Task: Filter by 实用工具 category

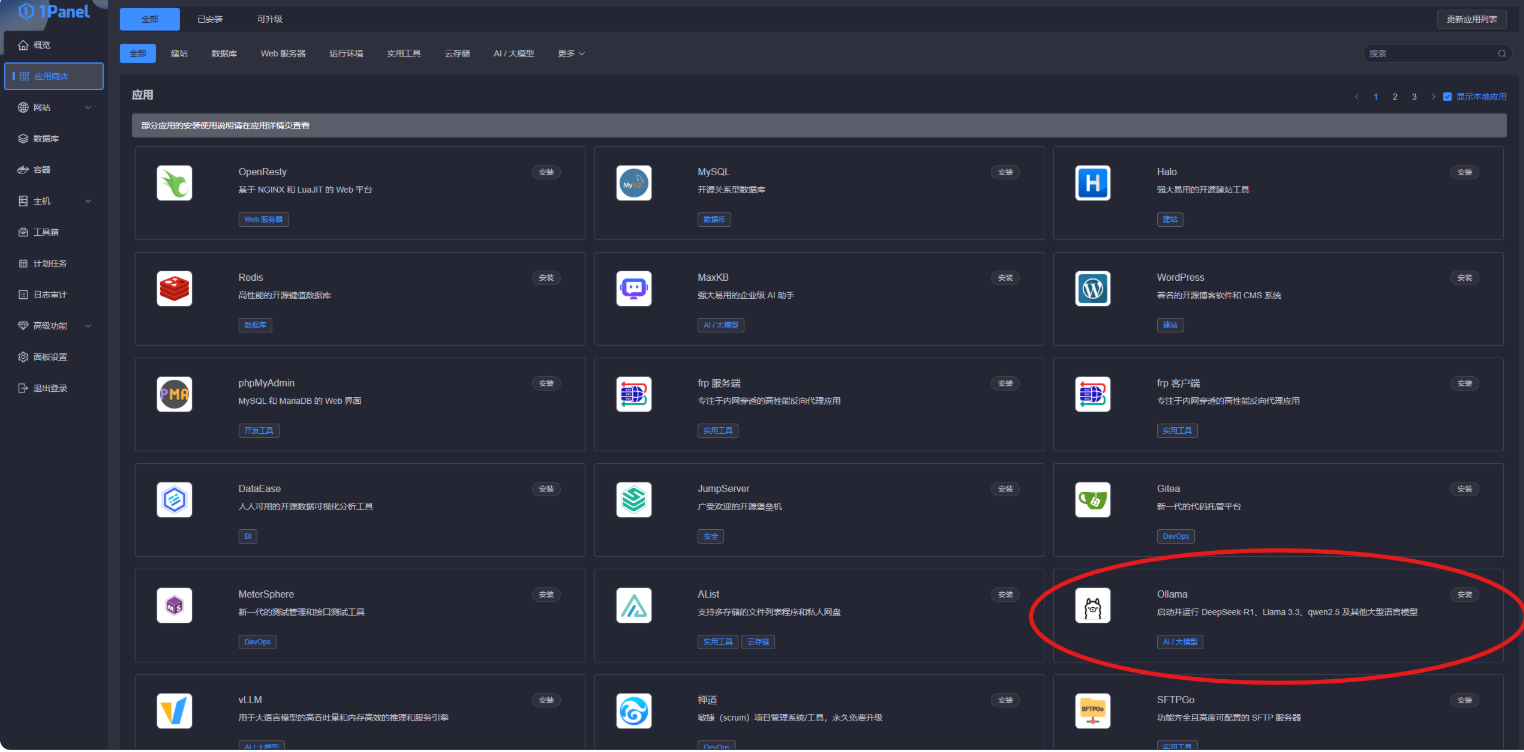Action: pyautogui.click(x=404, y=53)
